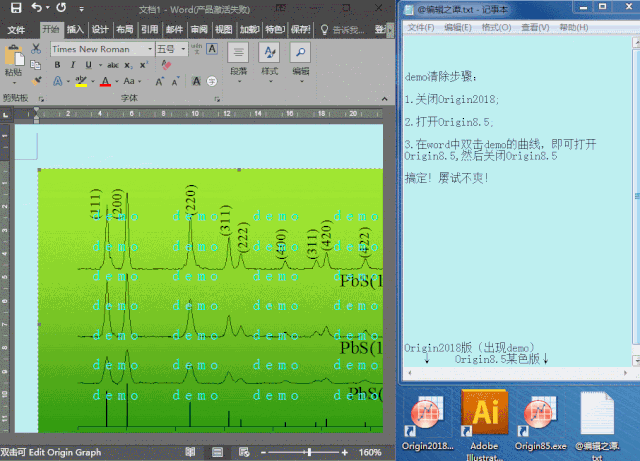The width and height of the screenshot is (640, 461).
Task: Open the highlight color dropdown arrow
Action: 93,81
